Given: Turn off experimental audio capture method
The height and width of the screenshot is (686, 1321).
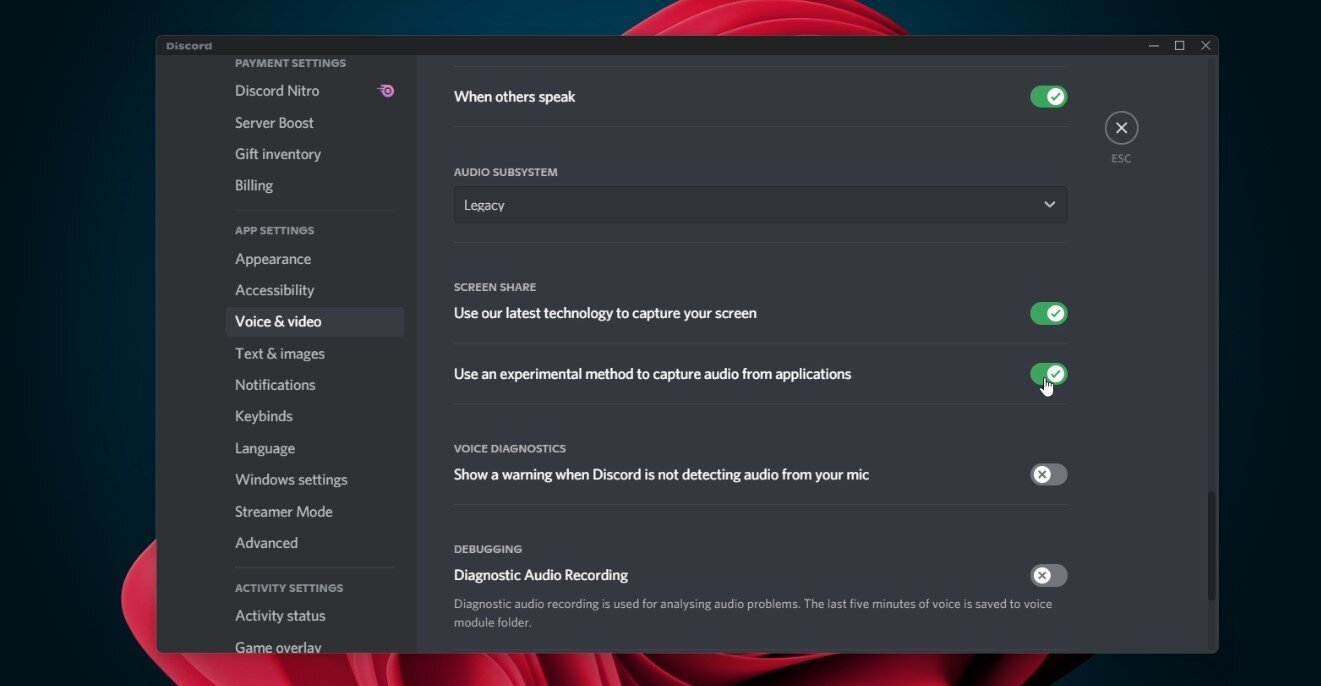Looking at the screenshot, I should click(1048, 374).
